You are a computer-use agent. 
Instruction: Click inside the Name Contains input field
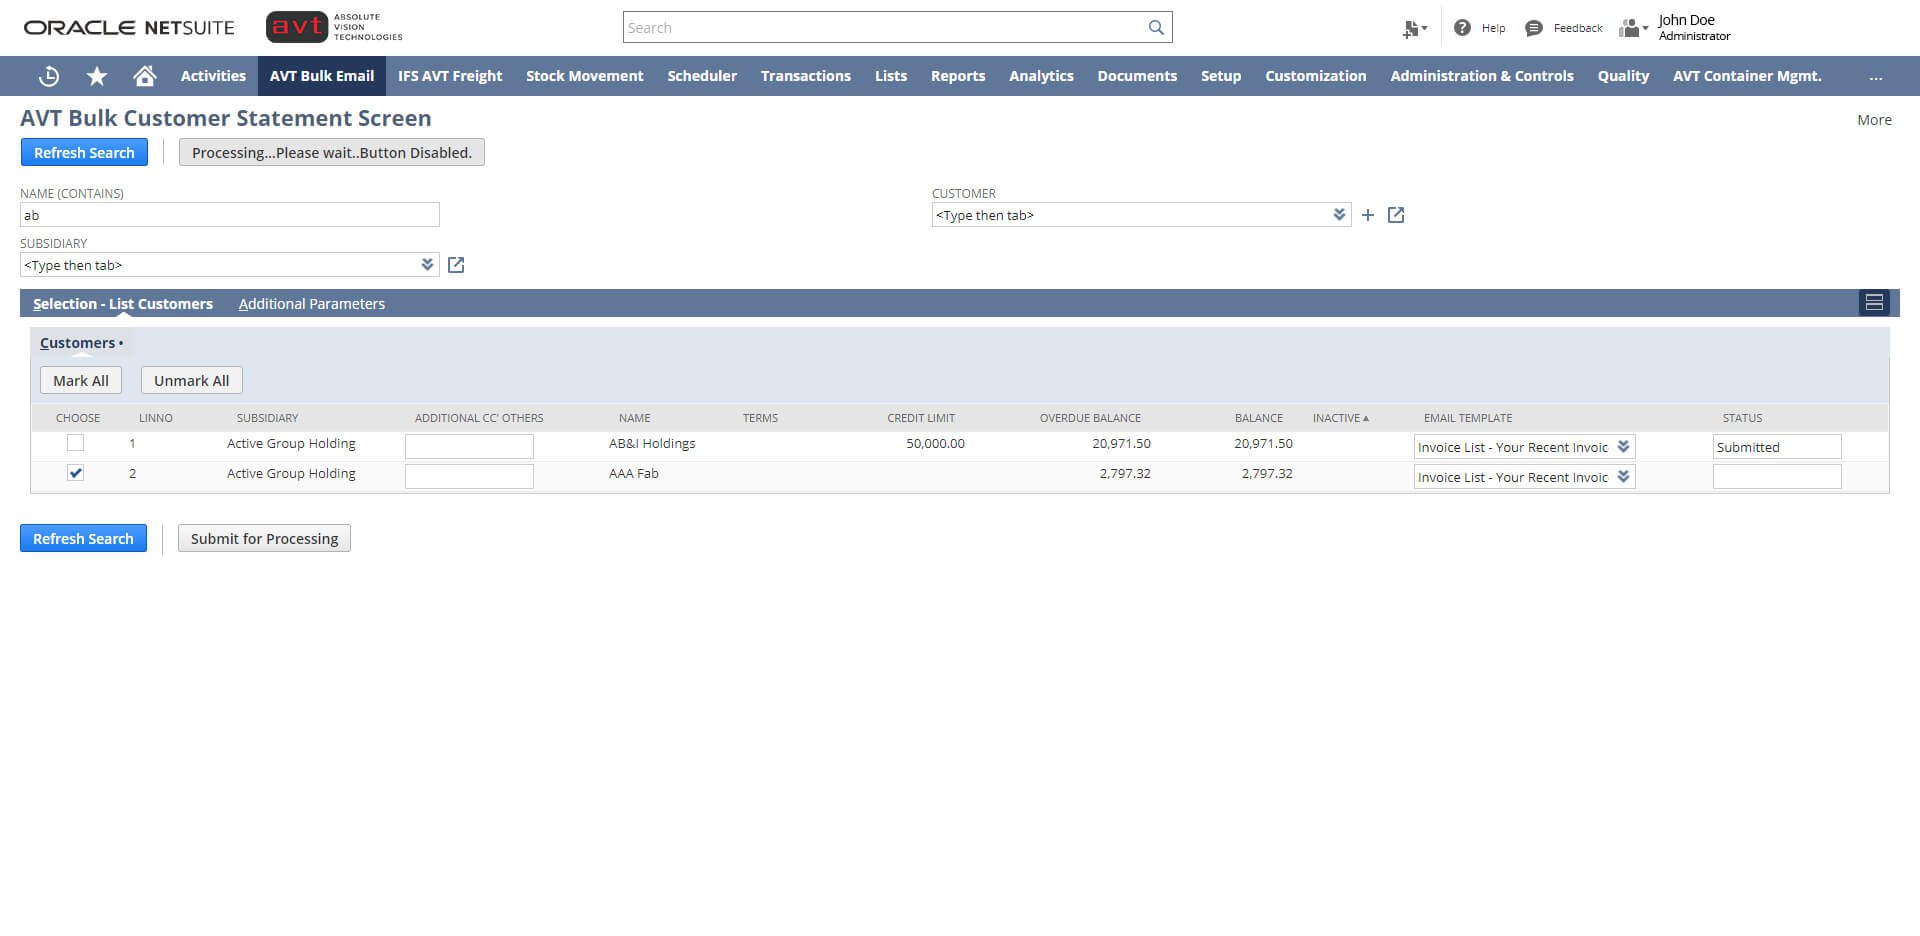tap(229, 214)
